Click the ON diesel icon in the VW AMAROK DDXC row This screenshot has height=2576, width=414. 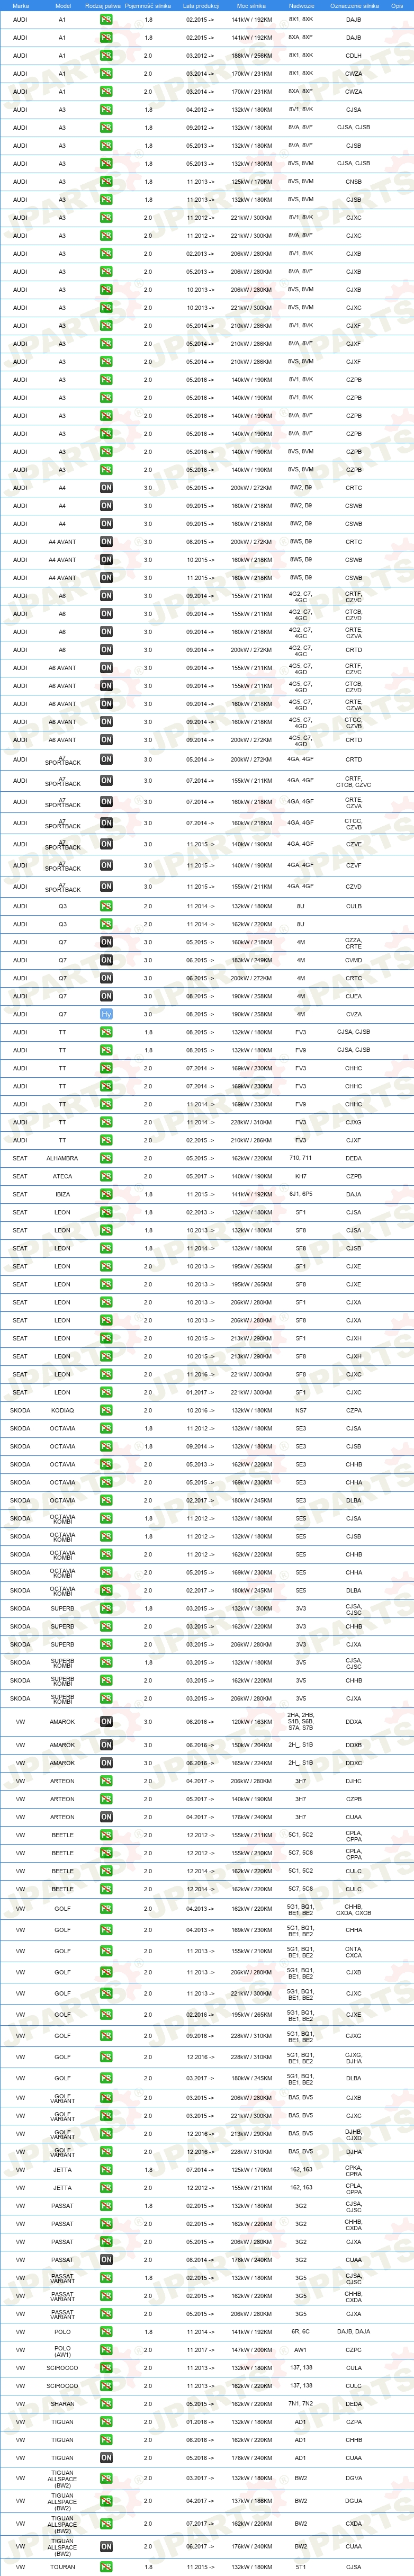coord(106,1763)
